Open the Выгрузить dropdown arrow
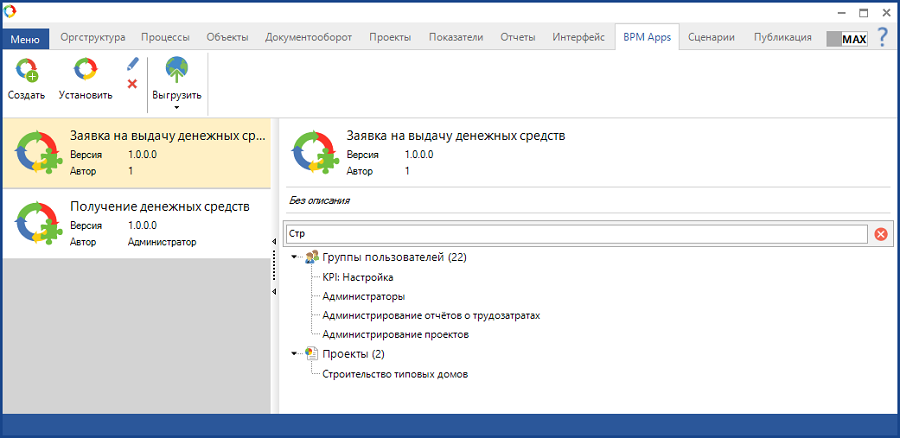This screenshot has height=438, width=900. (176, 107)
